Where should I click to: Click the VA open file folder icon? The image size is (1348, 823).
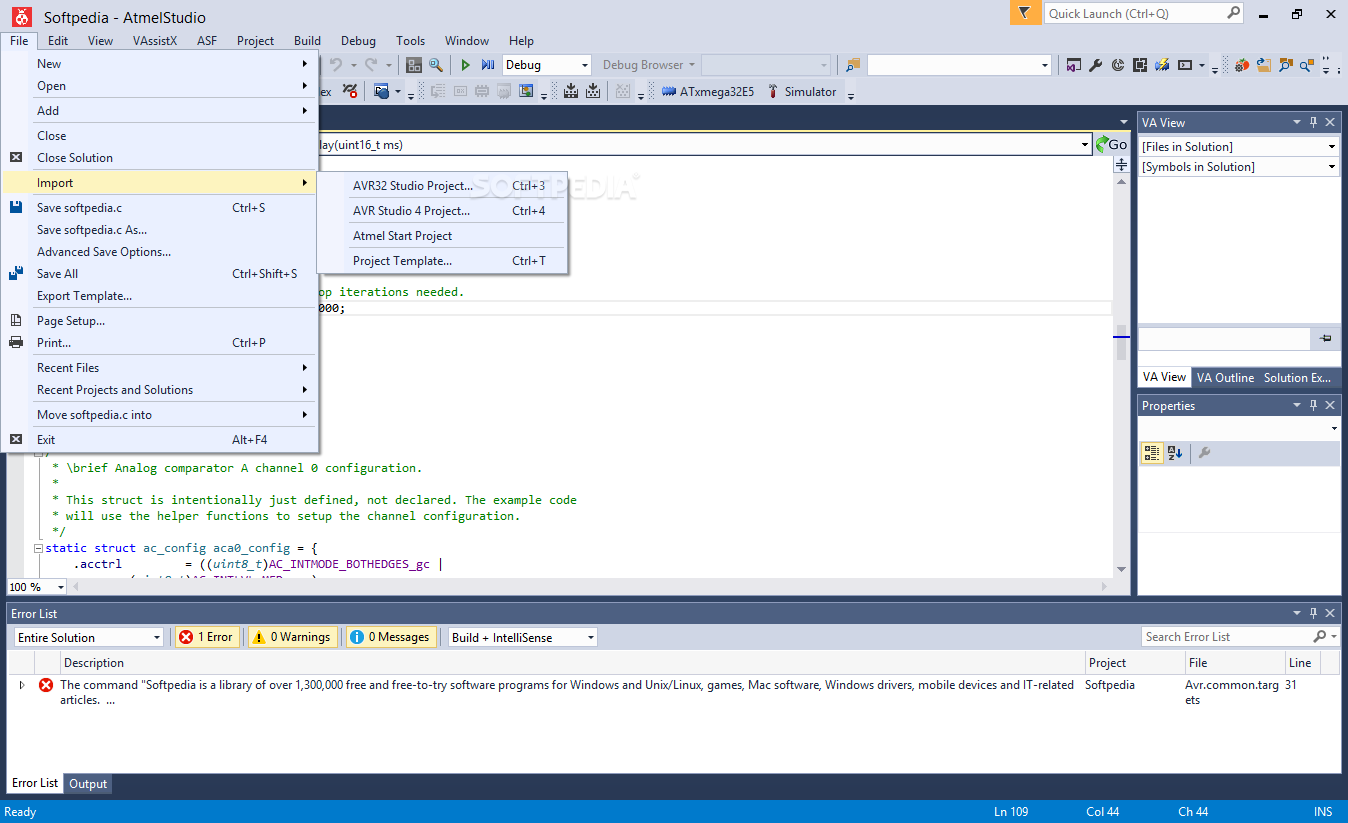[x=1264, y=65]
